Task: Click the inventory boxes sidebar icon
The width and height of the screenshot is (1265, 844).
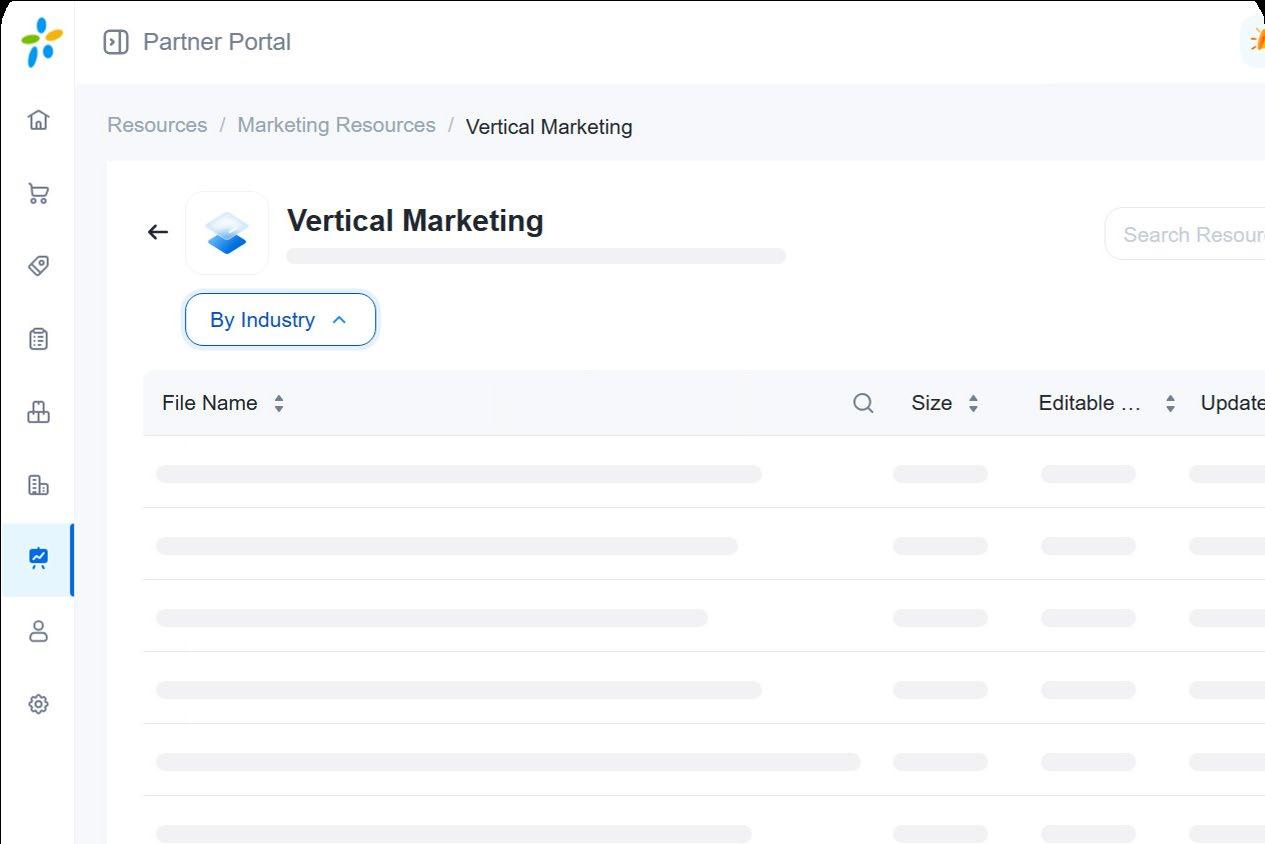Action: click(x=38, y=412)
